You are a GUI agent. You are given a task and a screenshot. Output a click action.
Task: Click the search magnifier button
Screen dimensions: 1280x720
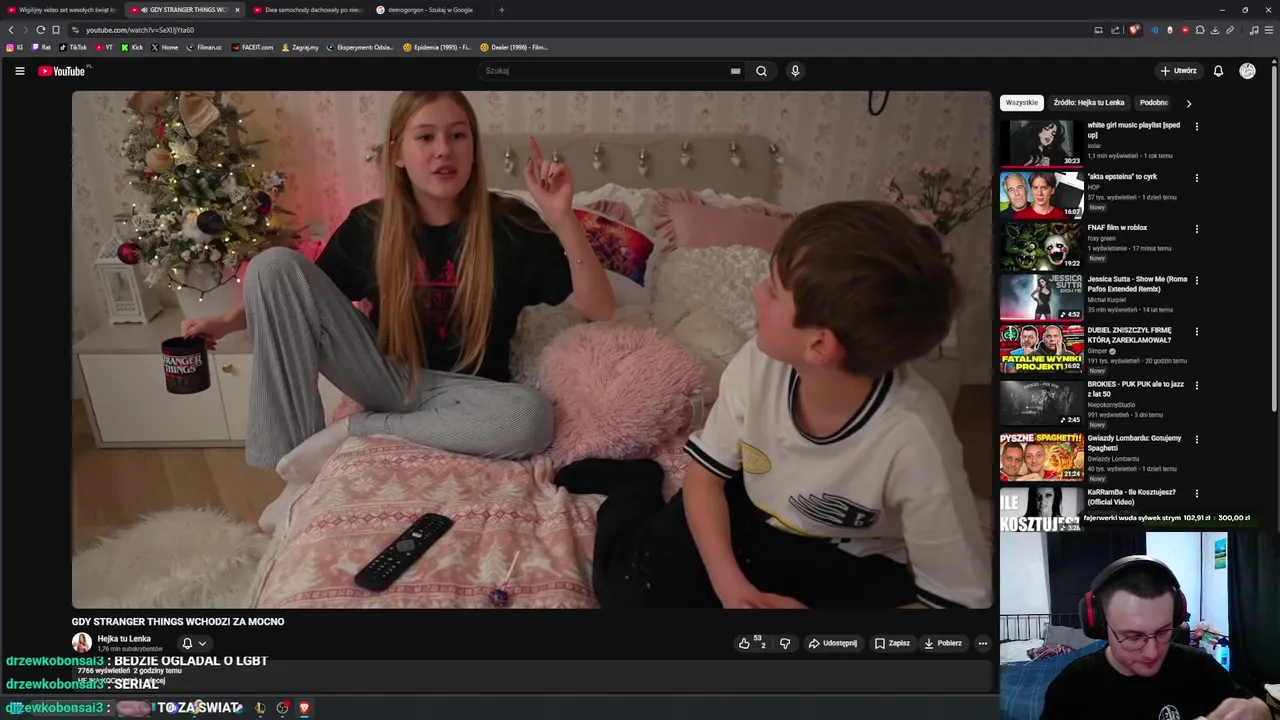pyautogui.click(x=761, y=71)
